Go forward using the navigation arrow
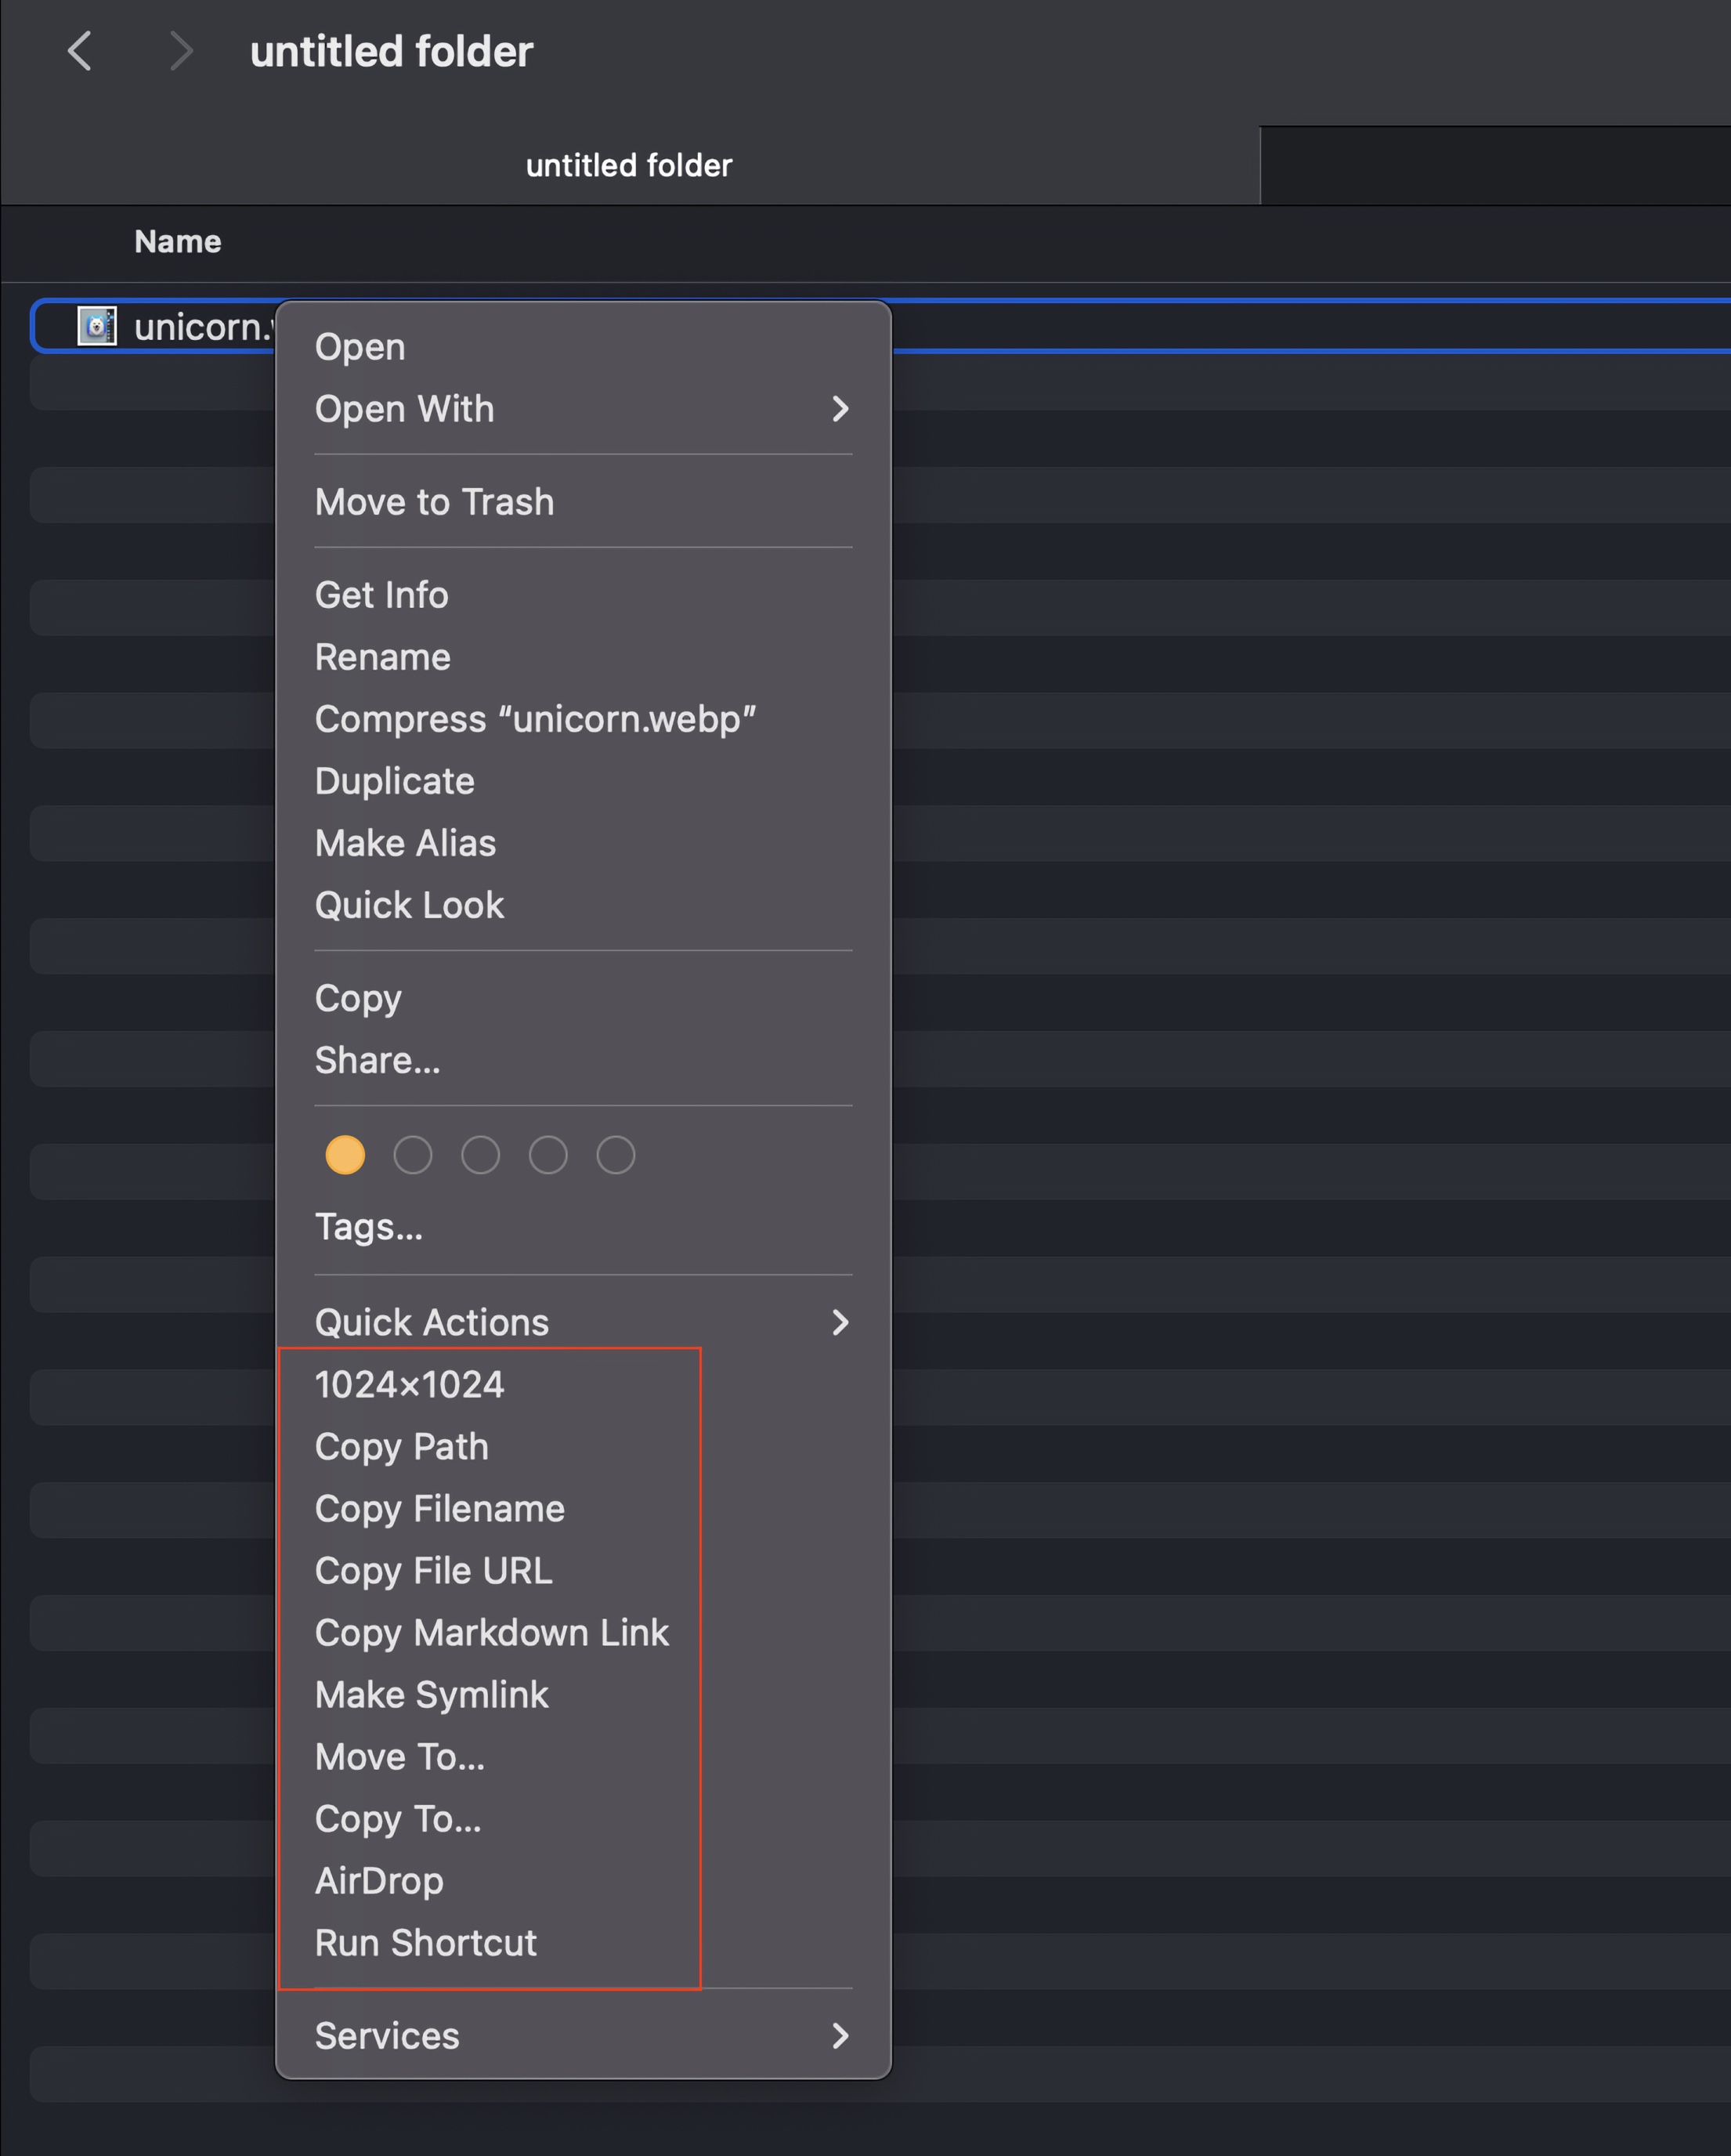The width and height of the screenshot is (1731, 2156). [180, 52]
